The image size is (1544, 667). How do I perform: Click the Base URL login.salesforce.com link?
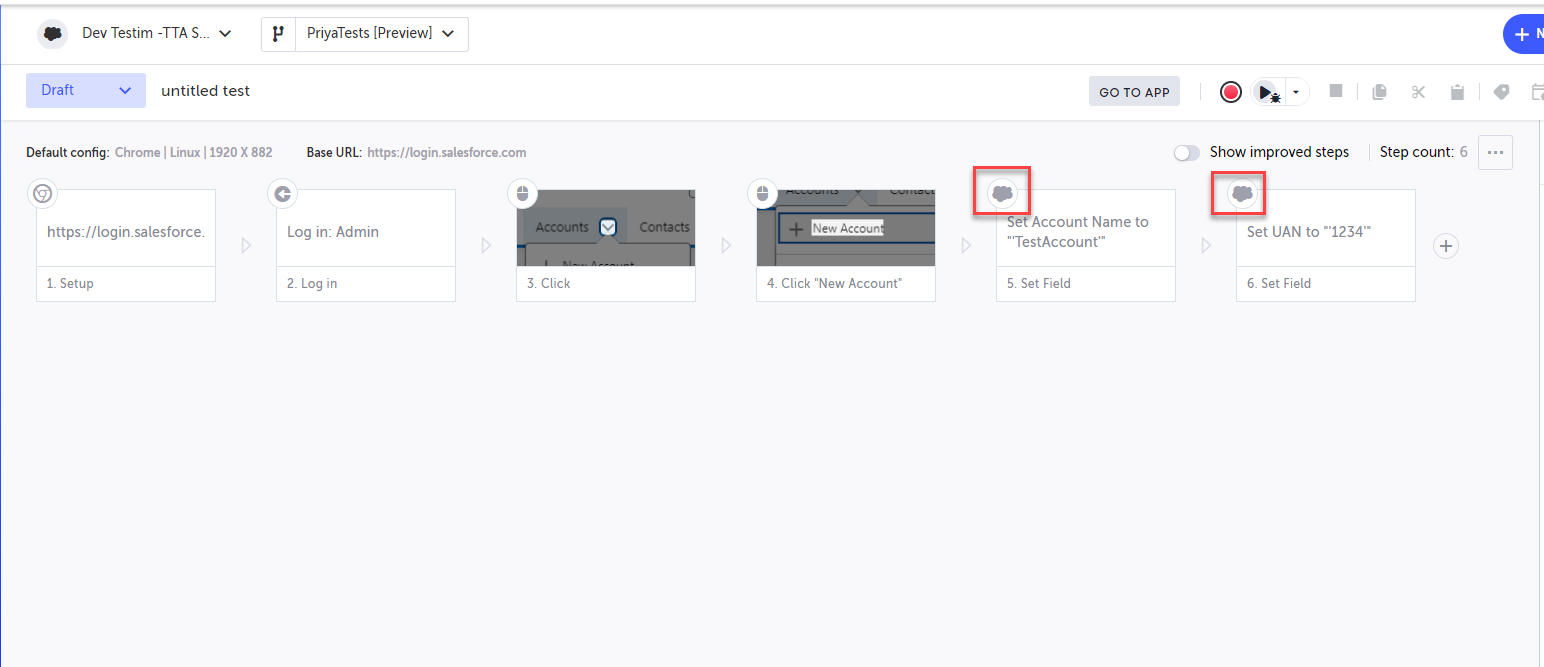point(446,153)
